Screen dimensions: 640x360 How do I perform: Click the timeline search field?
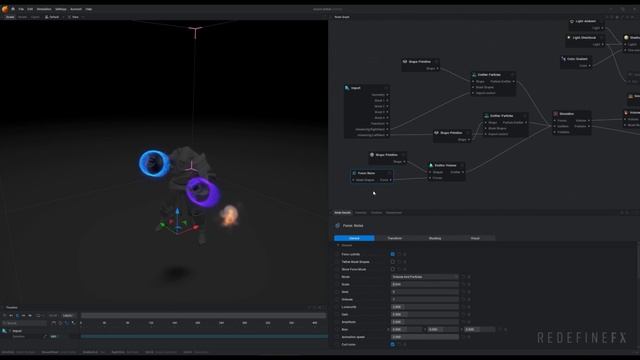coord(24,323)
